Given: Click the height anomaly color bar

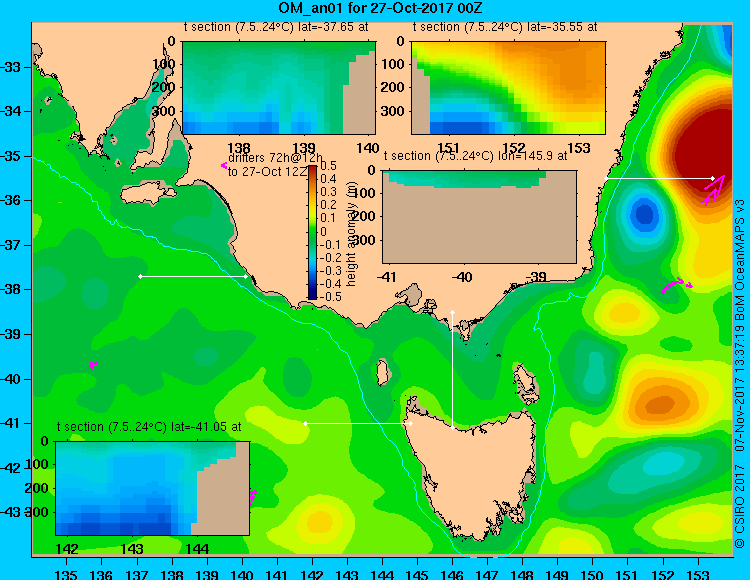Looking at the screenshot, I should pyautogui.click(x=312, y=232).
